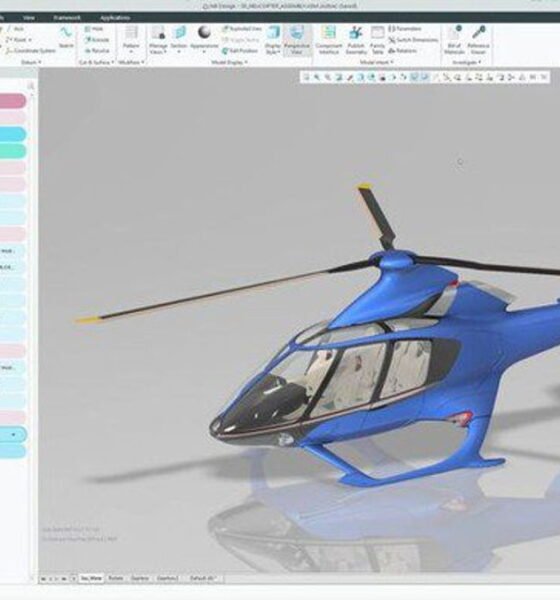Image resolution: width=560 pixels, height=600 pixels.
Task: Open the Reference Viewer
Action: point(478,40)
